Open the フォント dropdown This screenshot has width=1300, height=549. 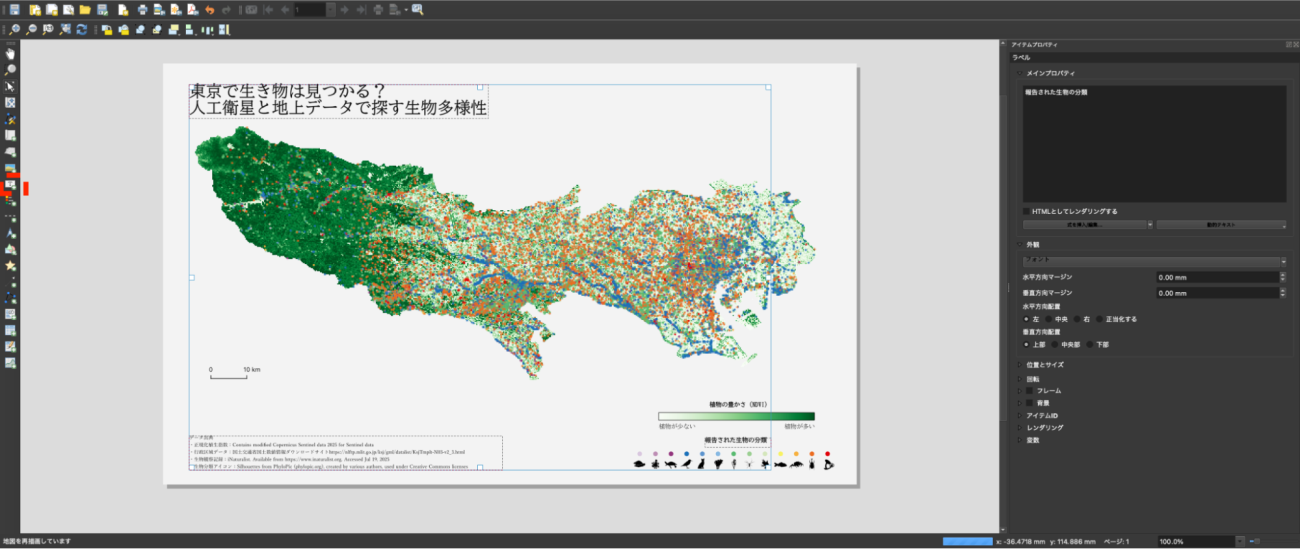pos(1150,260)
